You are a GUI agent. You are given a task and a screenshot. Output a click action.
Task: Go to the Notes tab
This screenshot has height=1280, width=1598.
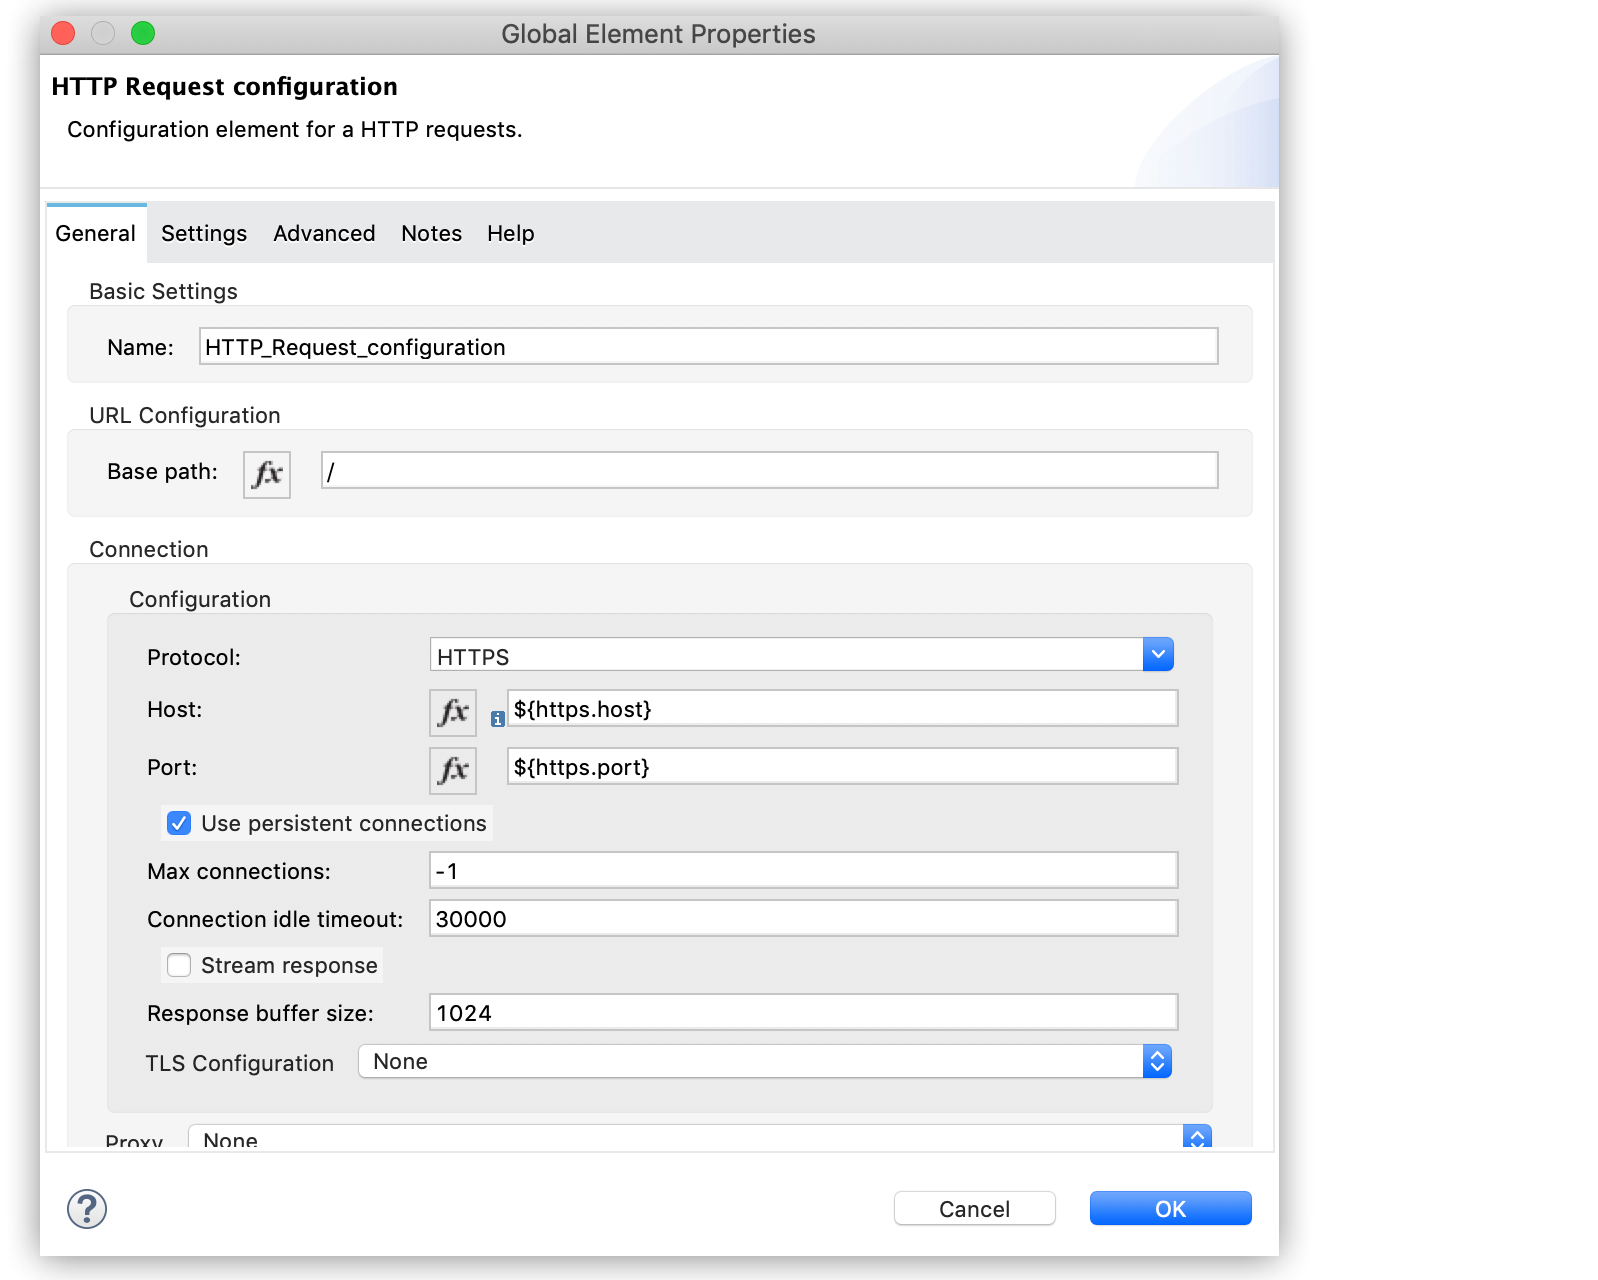pos(431,233)
